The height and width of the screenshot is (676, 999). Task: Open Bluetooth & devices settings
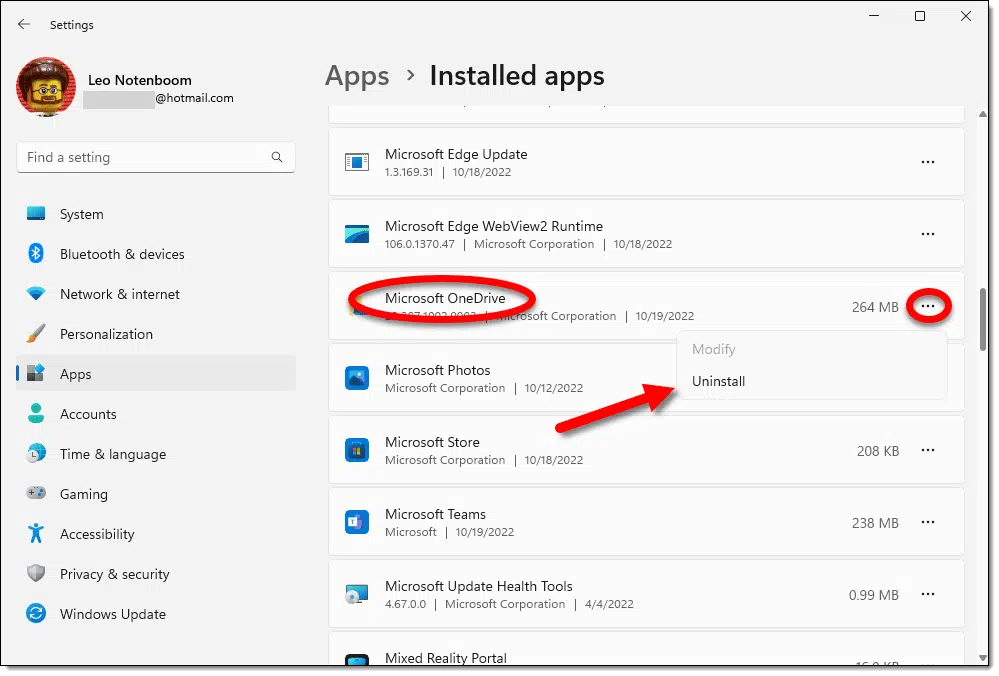[x=156, y=255]
